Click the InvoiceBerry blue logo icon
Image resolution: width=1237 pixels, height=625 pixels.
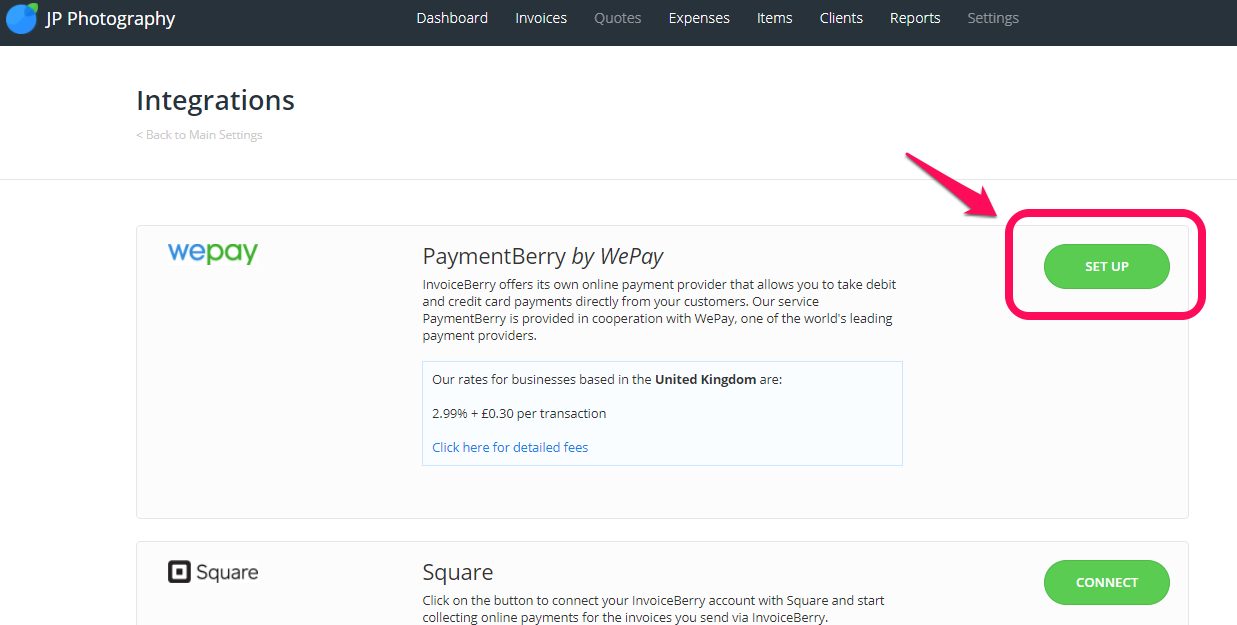[x=22, y=18]
